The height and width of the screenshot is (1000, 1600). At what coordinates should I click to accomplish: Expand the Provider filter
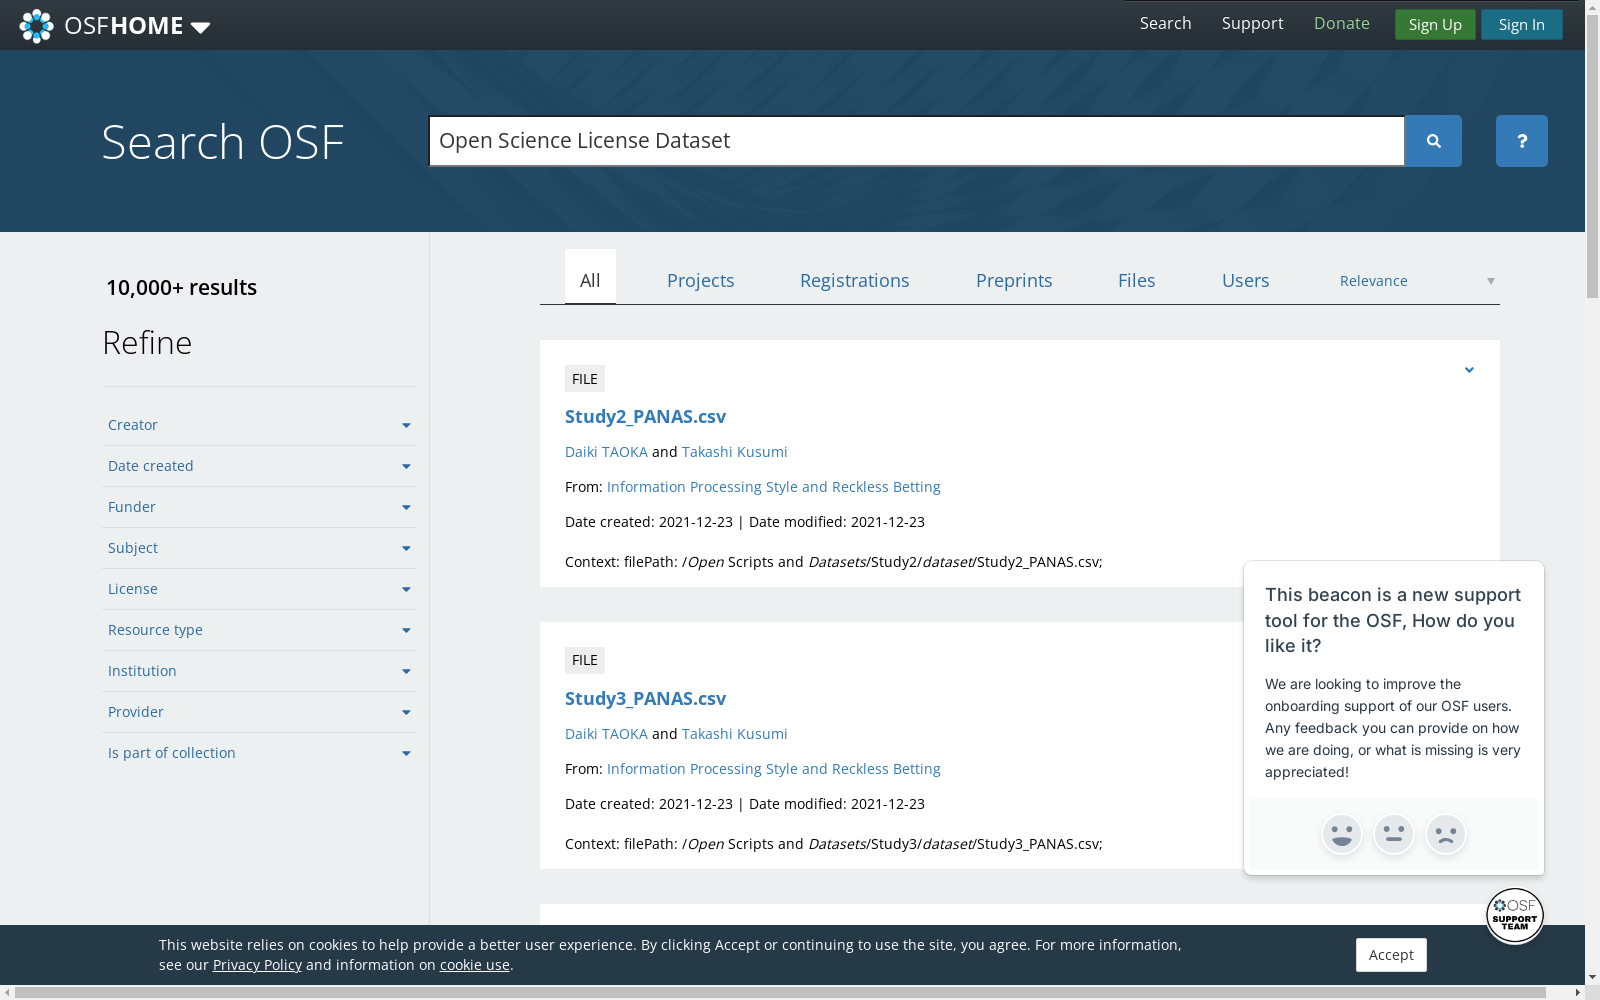click(259, 712)
